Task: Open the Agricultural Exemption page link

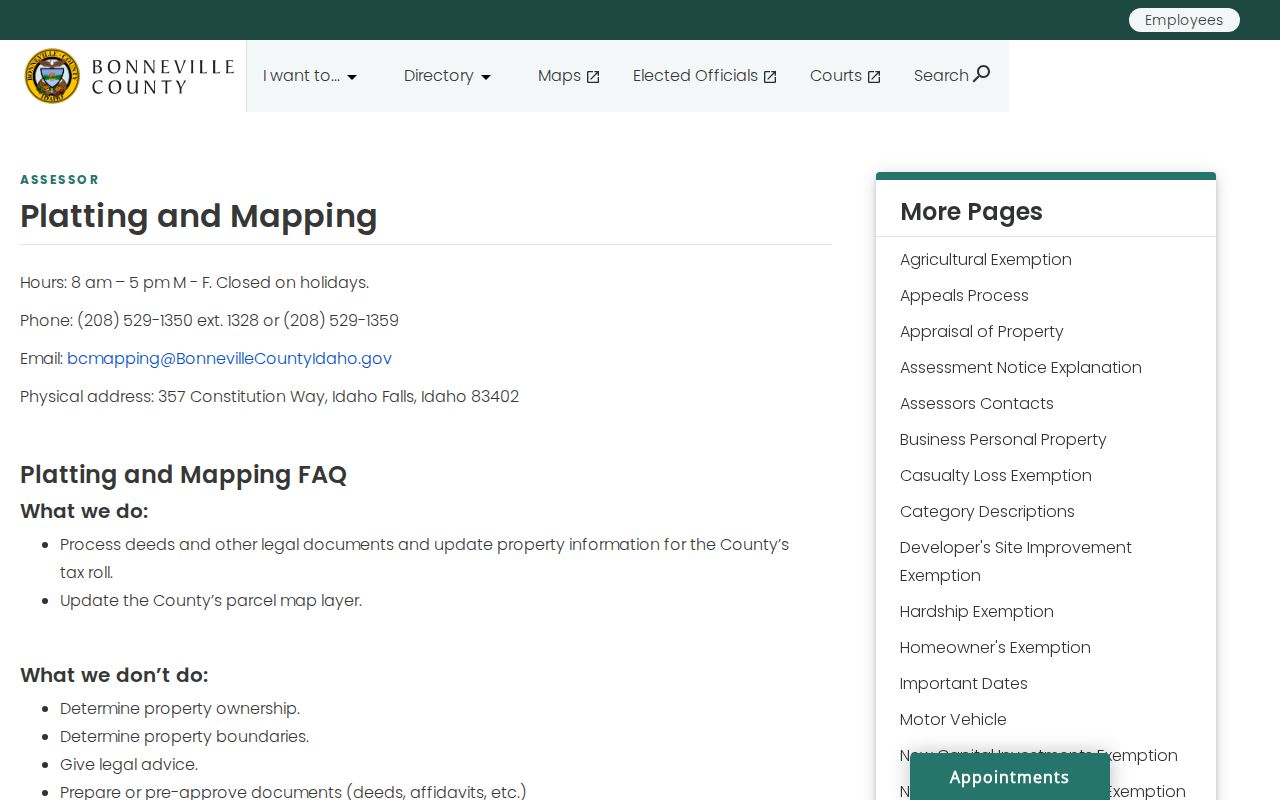Action: click(x=985, y=259)
